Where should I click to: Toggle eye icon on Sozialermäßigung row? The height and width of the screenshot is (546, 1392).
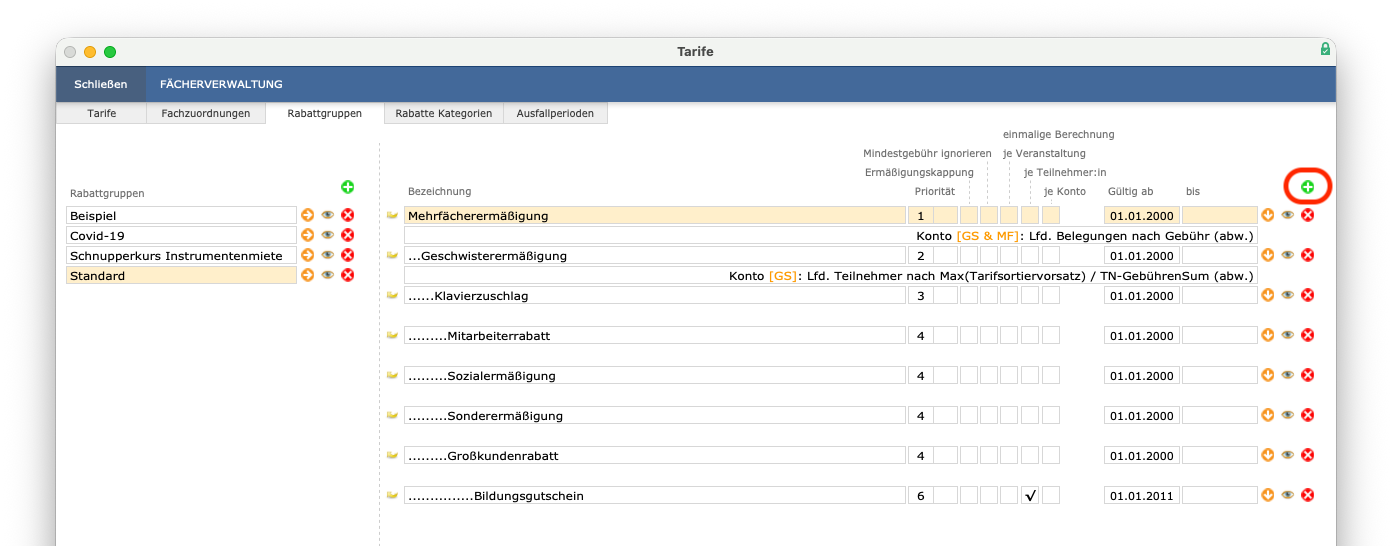point(1288,375)
